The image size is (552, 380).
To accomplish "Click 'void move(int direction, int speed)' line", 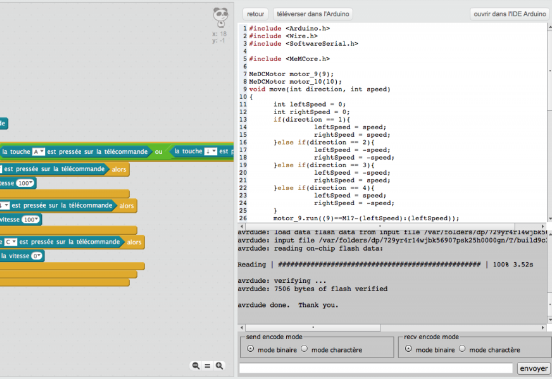I will [320, 89].
